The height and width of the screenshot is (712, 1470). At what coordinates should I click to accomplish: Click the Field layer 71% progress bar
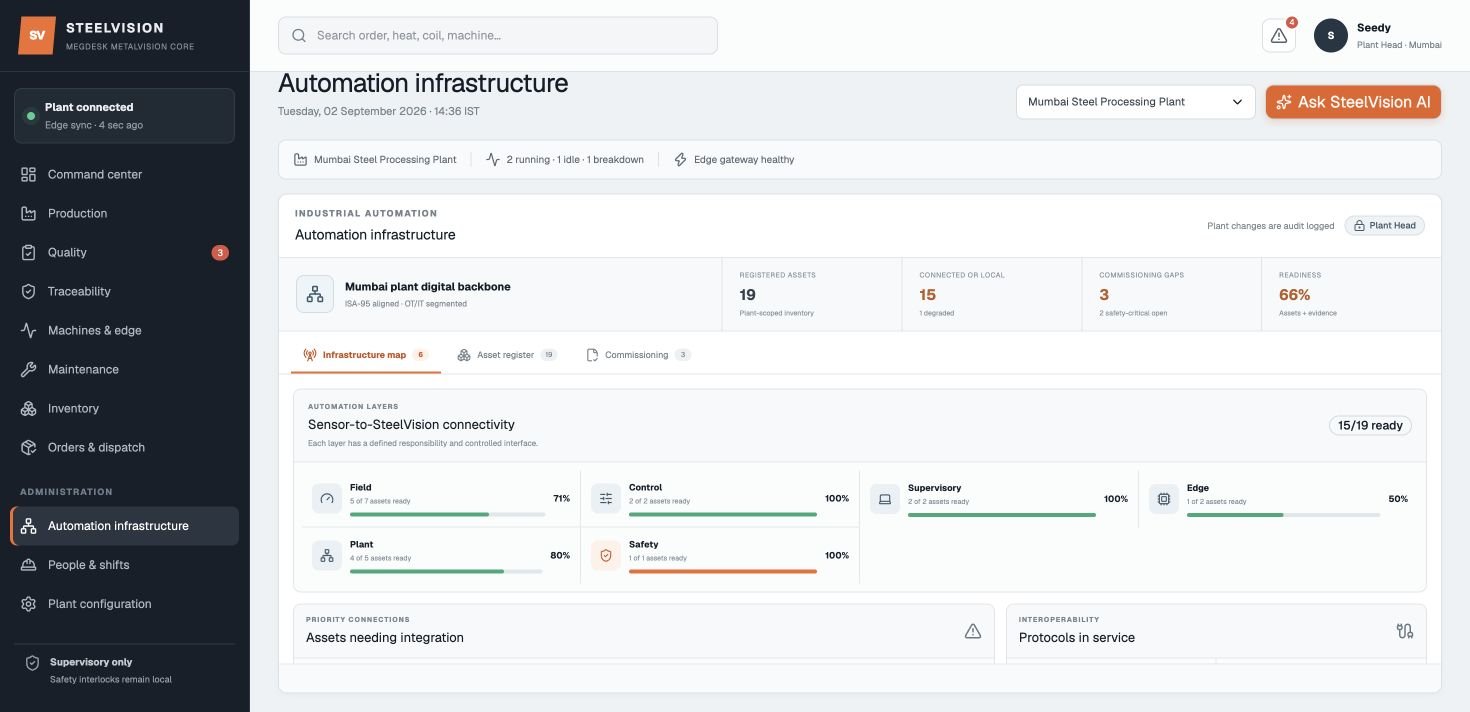click(448, 514)
